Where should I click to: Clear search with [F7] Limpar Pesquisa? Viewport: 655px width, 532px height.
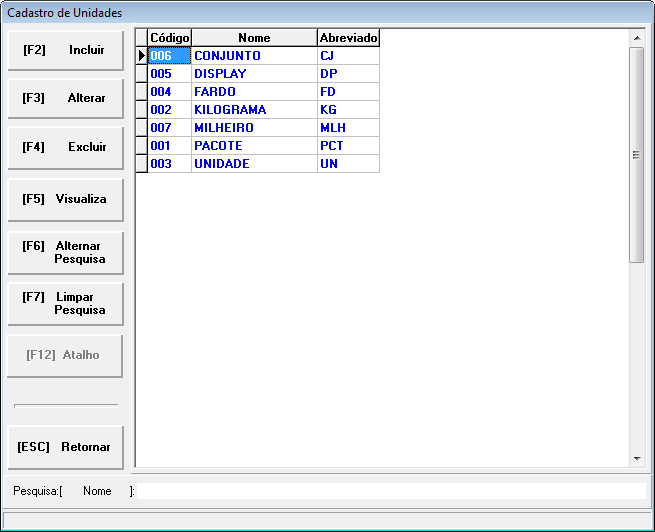coord(65,304)
